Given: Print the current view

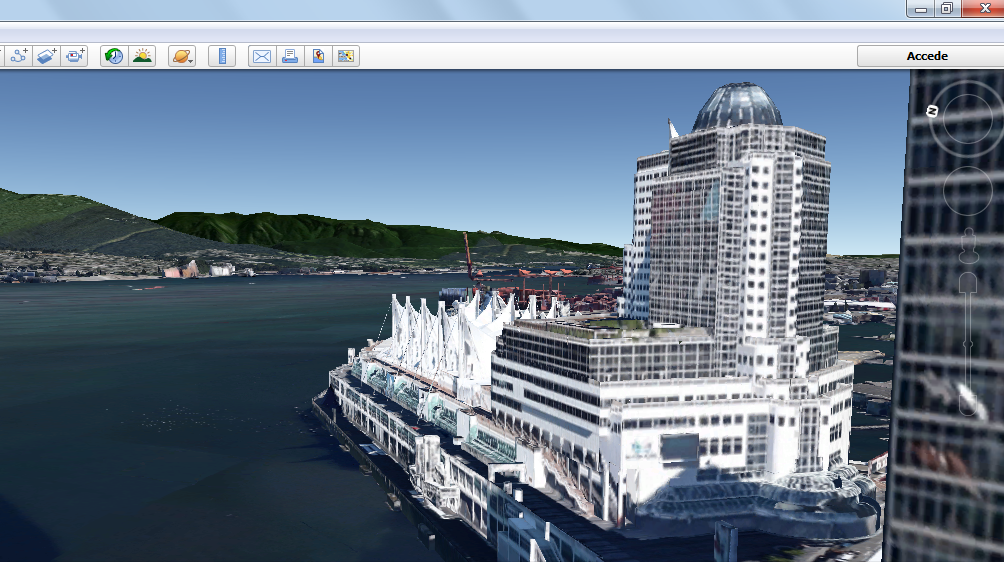Looking at the screenshot, I should click(x=290, y=56).
